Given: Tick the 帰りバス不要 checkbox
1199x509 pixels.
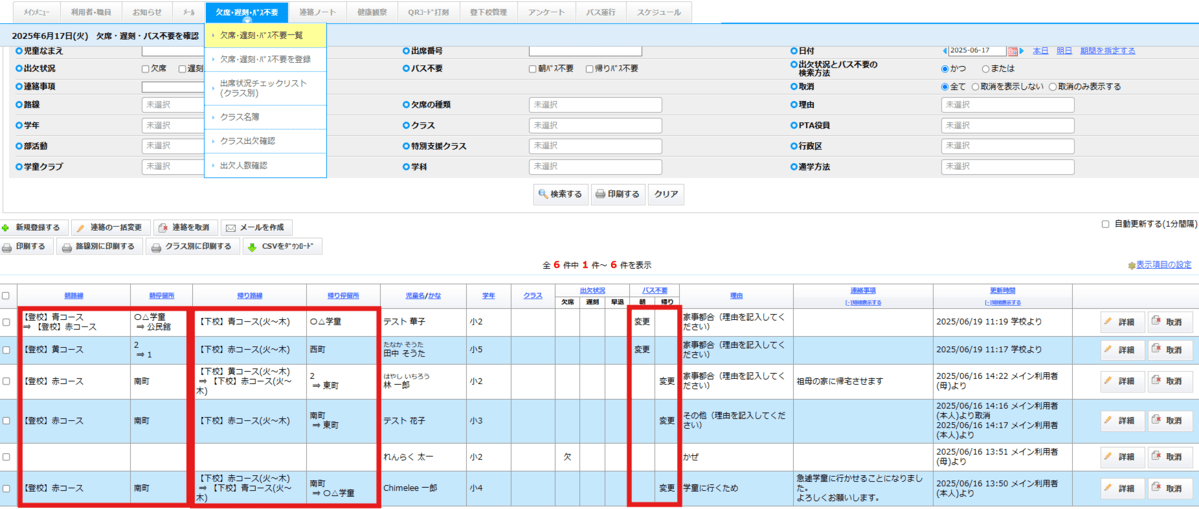Looking at the screenshot, I should (590, 69).
